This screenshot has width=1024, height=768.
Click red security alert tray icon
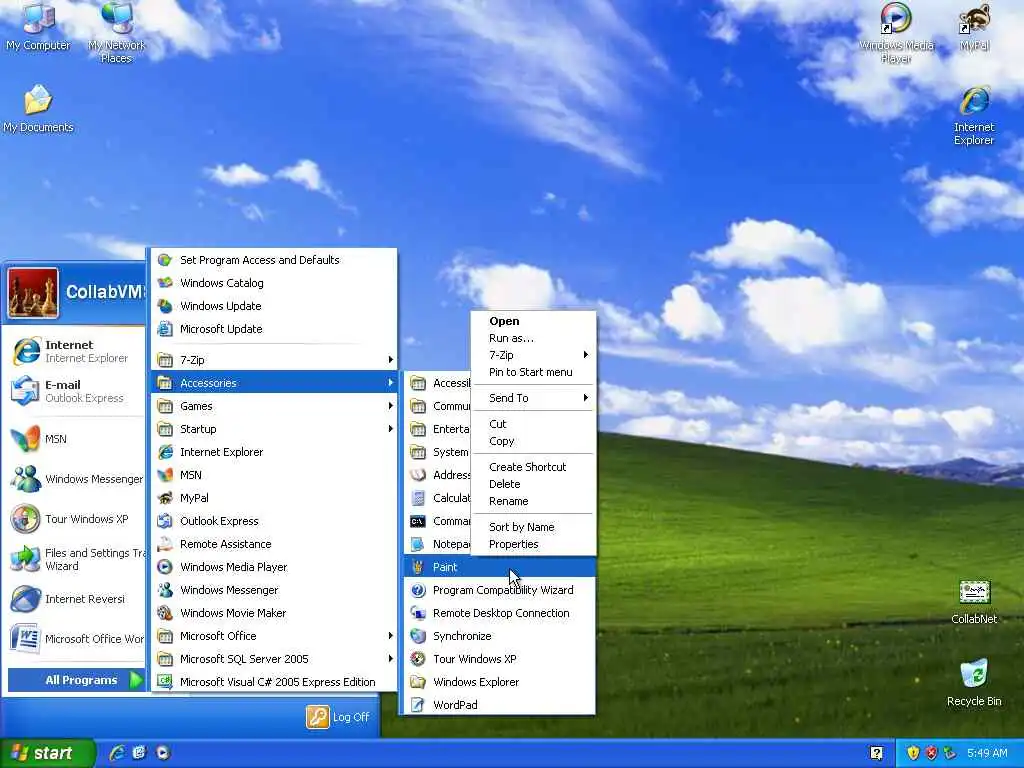click(x=931, y=753)
